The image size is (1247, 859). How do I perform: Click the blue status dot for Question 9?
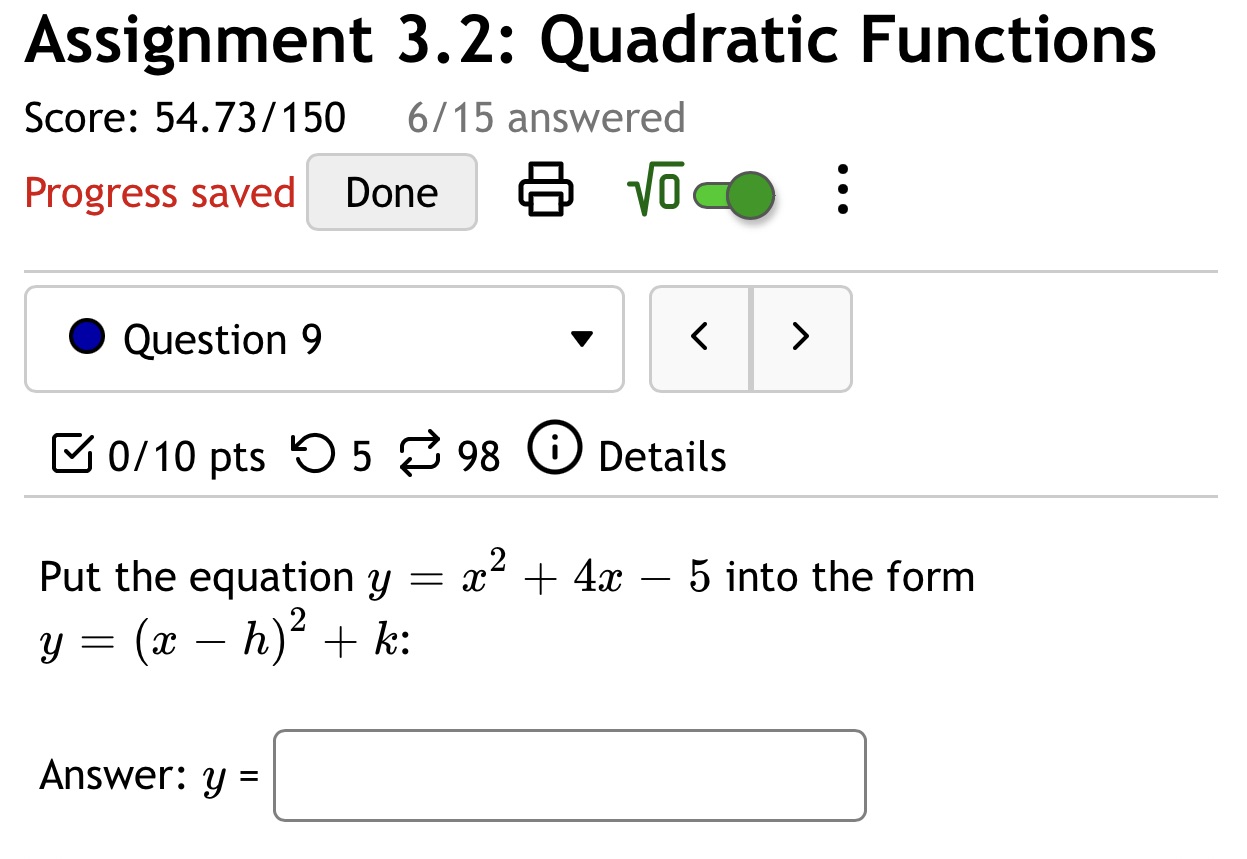pos(86,337)
